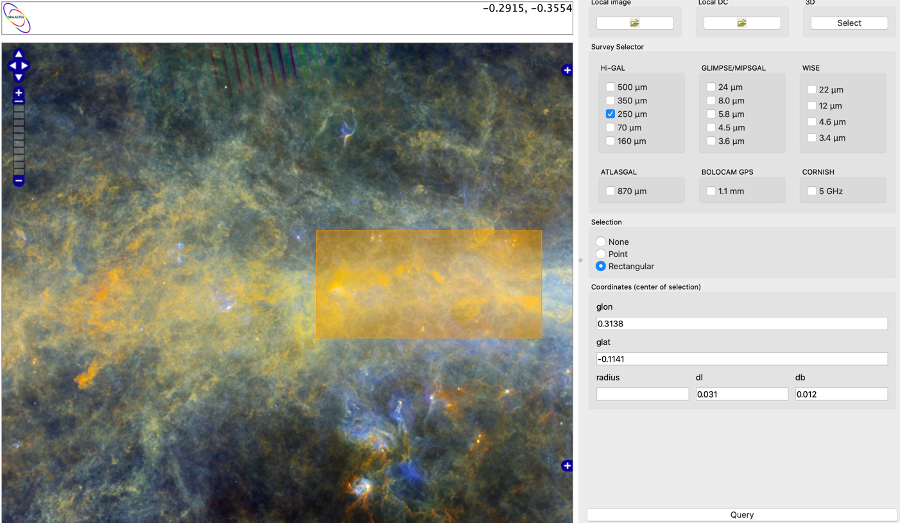Pan the map left with the arrow
The width and height of the screenshot is (902, 525).
coord(12,66)
